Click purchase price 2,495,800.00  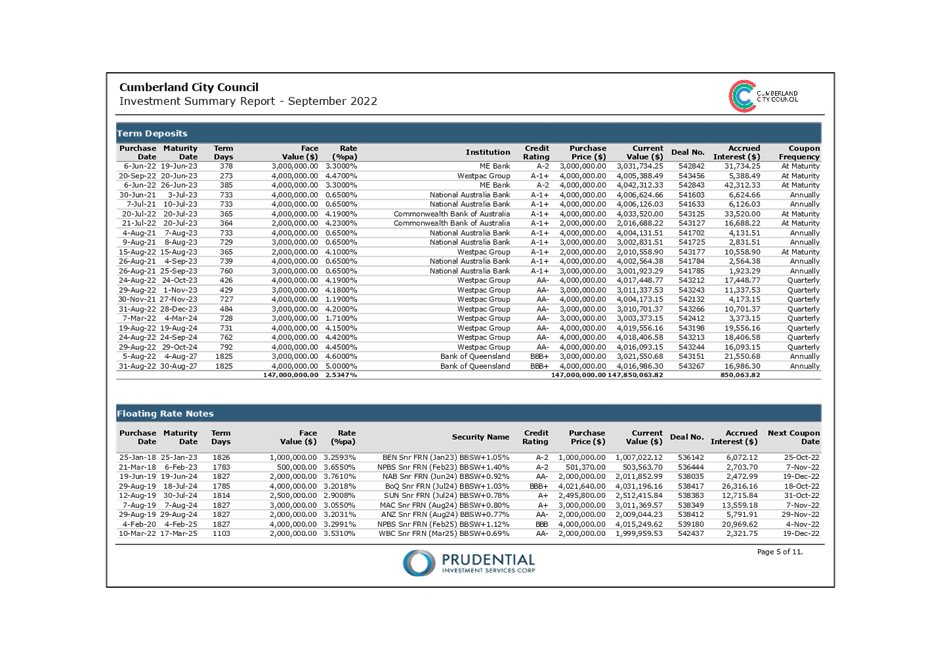pyautogui.click(x=582, y=496)
